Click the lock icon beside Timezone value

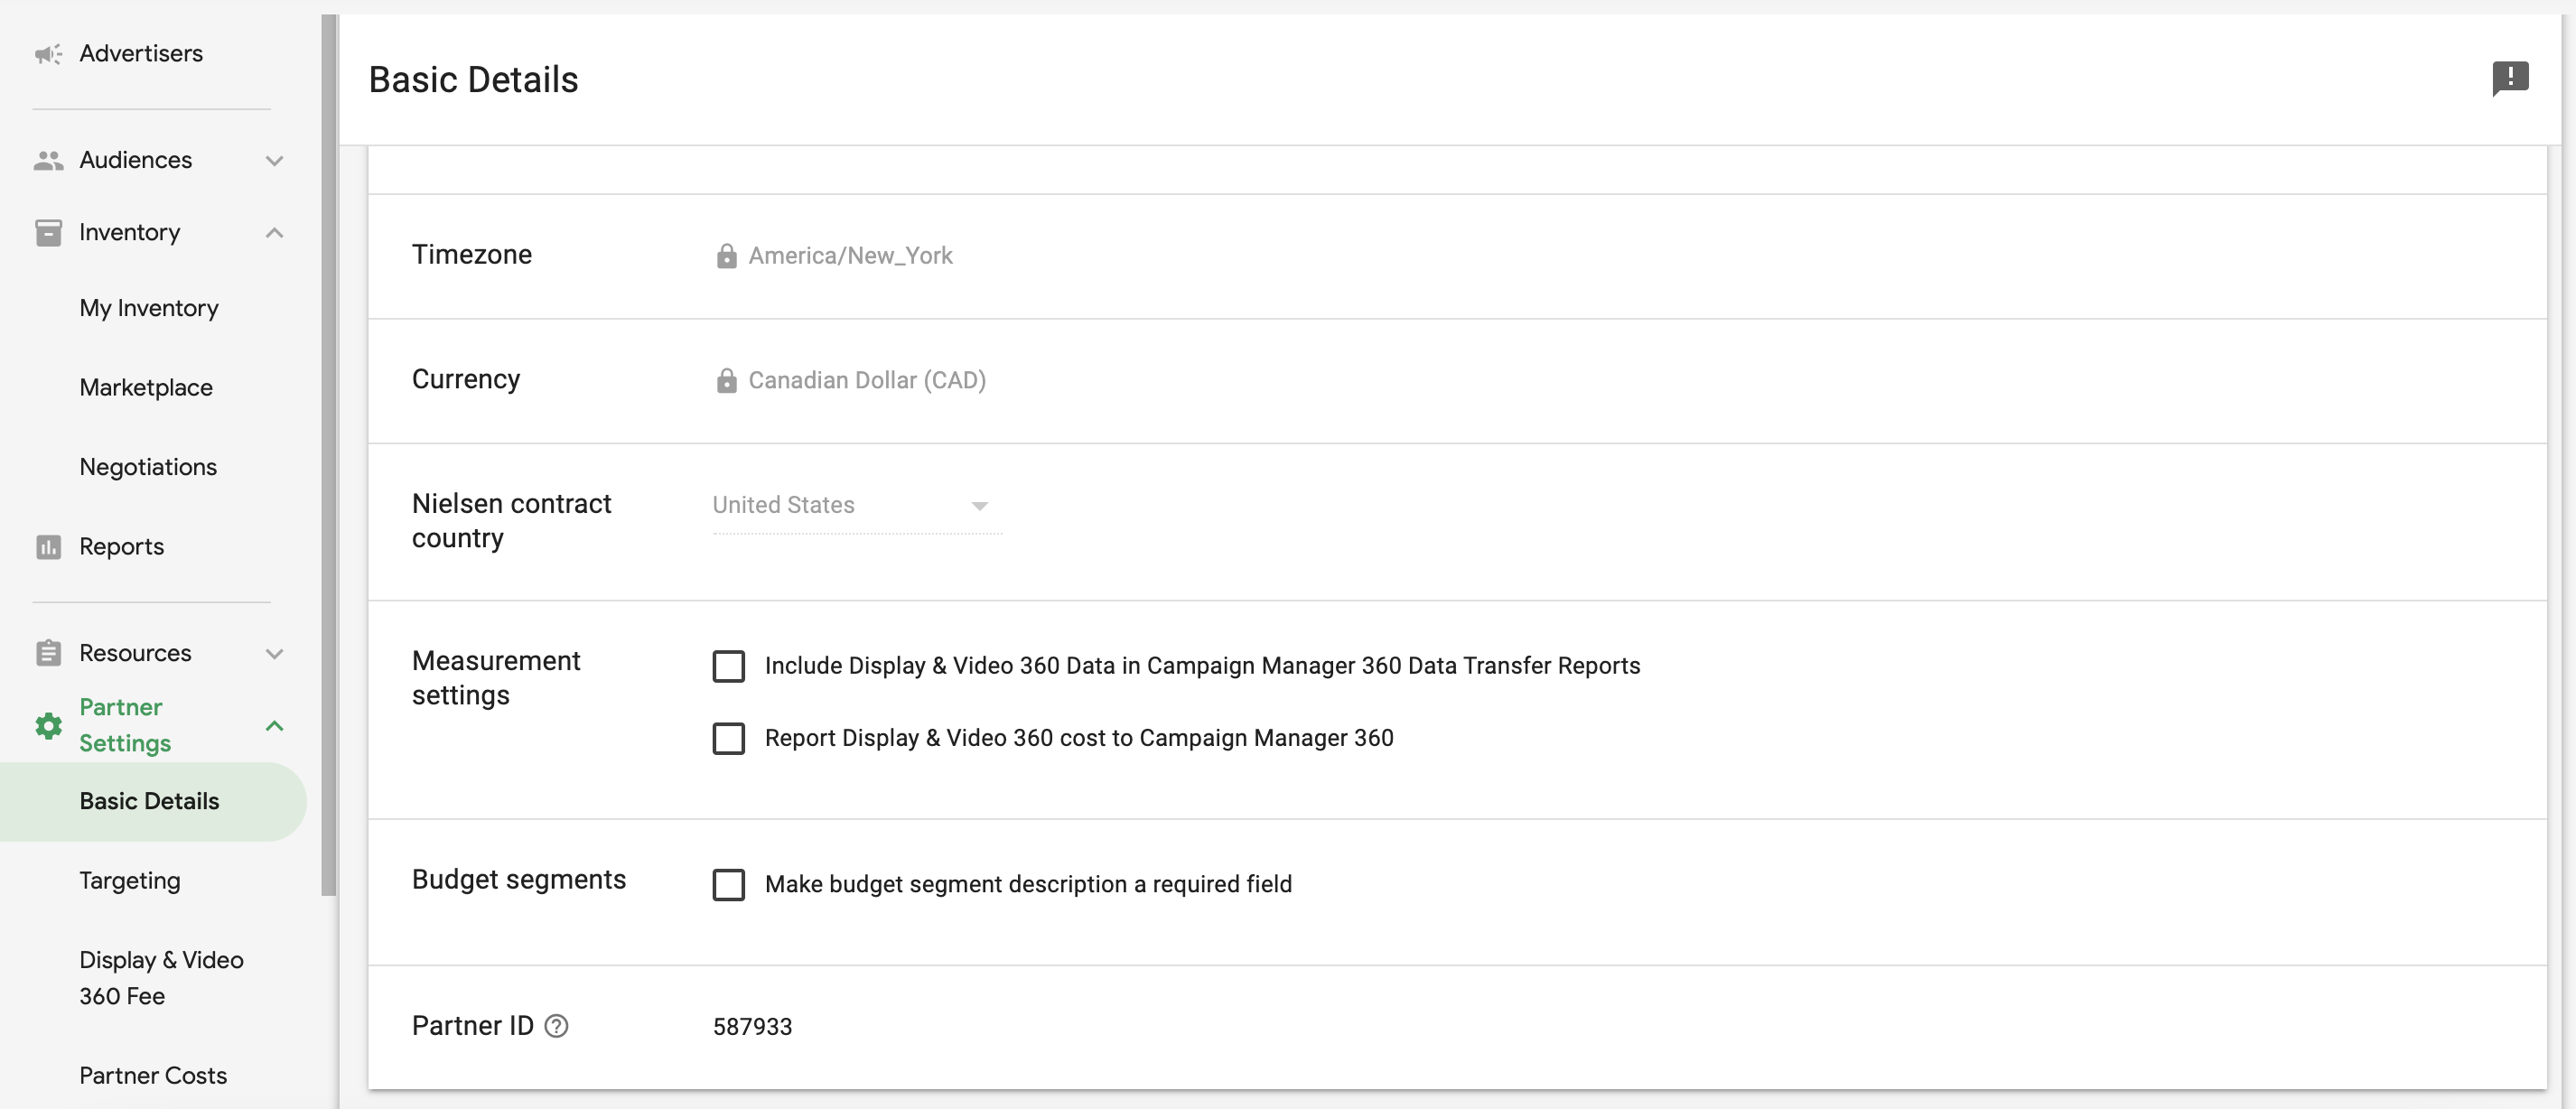[726, 256]
